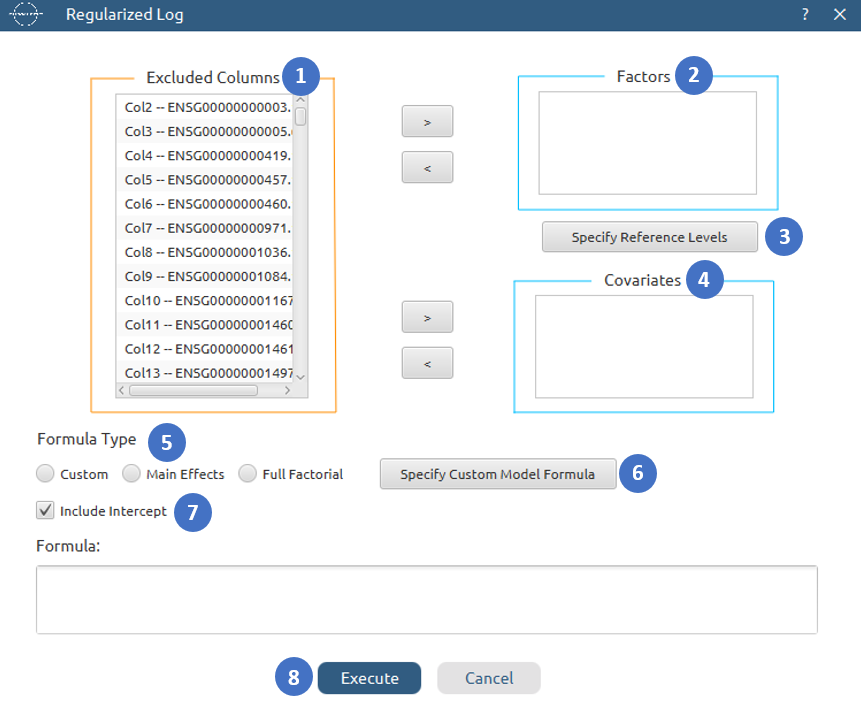The image size is (861, 722).
Task: Cancel the Regularized Log dialog
Action: 489,678
